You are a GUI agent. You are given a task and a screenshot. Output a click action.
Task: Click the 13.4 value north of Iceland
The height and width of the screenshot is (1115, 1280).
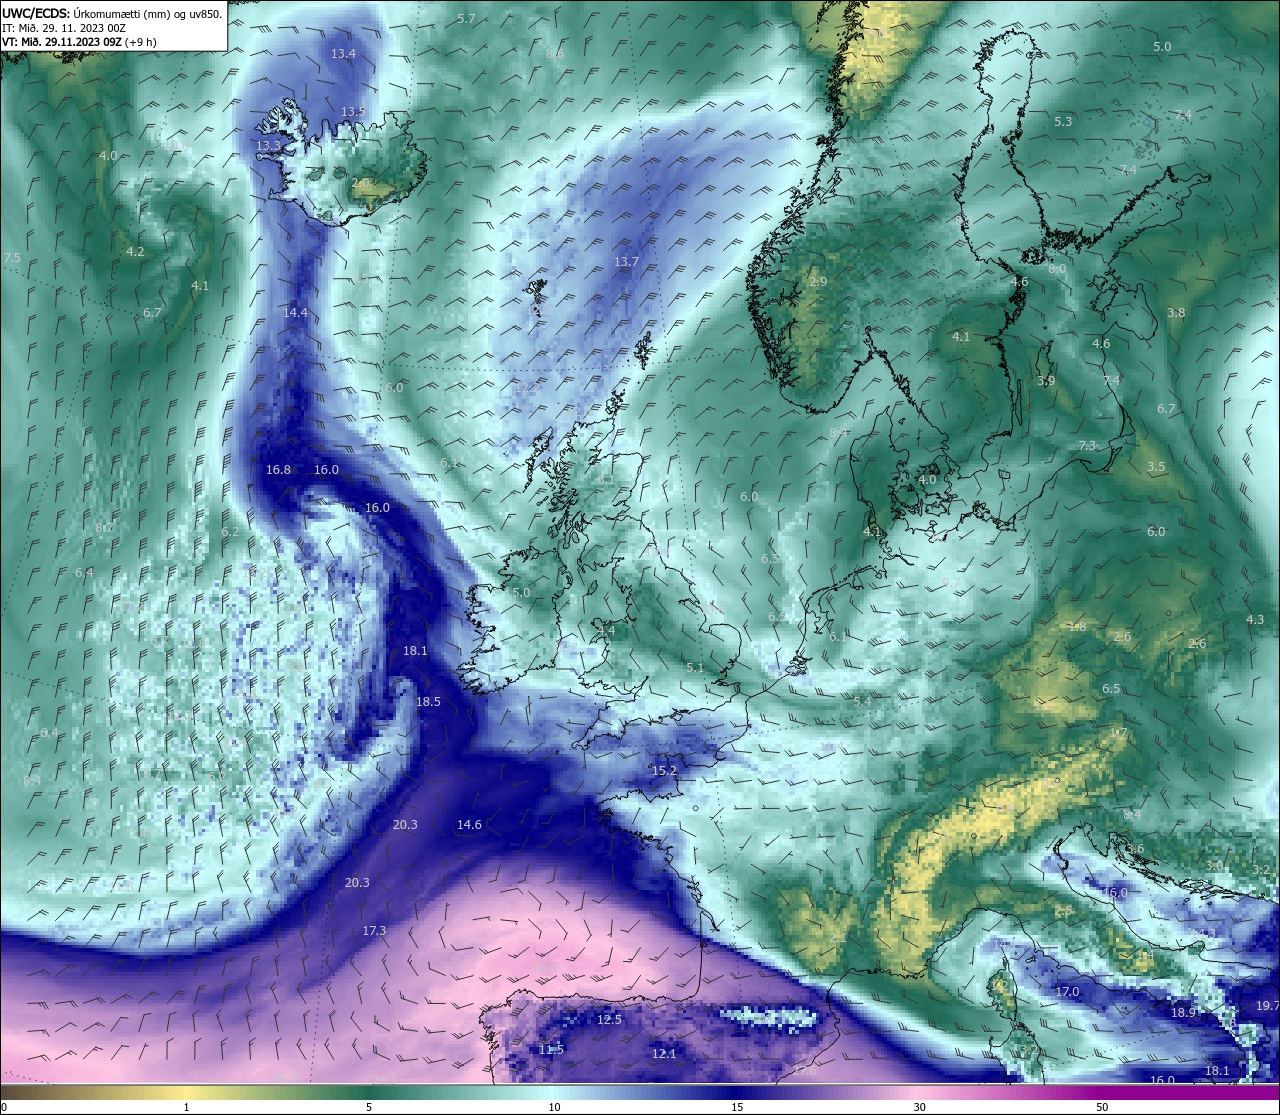[343, 53]
